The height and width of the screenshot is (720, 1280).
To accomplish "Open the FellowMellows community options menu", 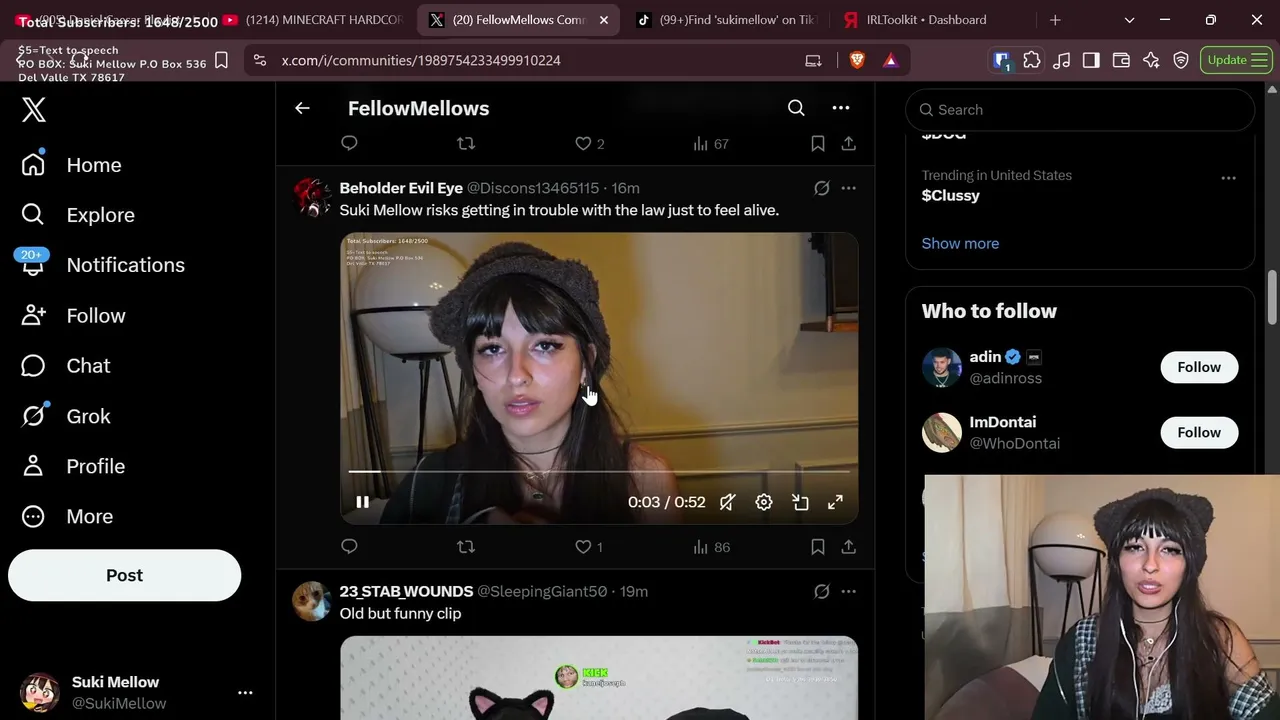I will coord(841,108).
